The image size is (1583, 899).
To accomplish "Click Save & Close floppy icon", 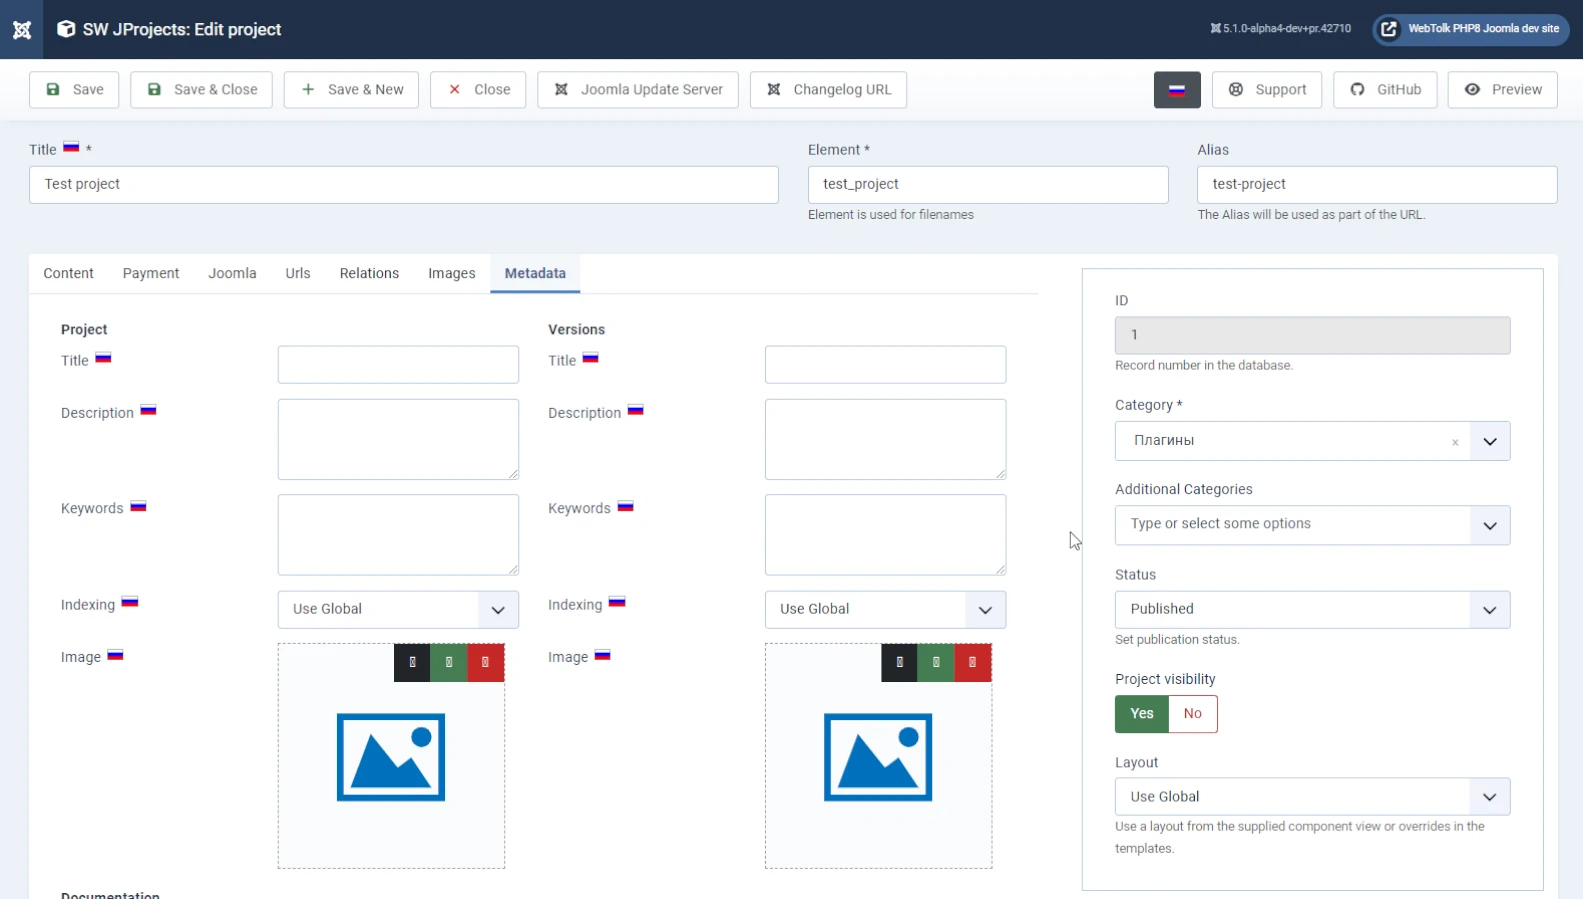I will [154, 89].
